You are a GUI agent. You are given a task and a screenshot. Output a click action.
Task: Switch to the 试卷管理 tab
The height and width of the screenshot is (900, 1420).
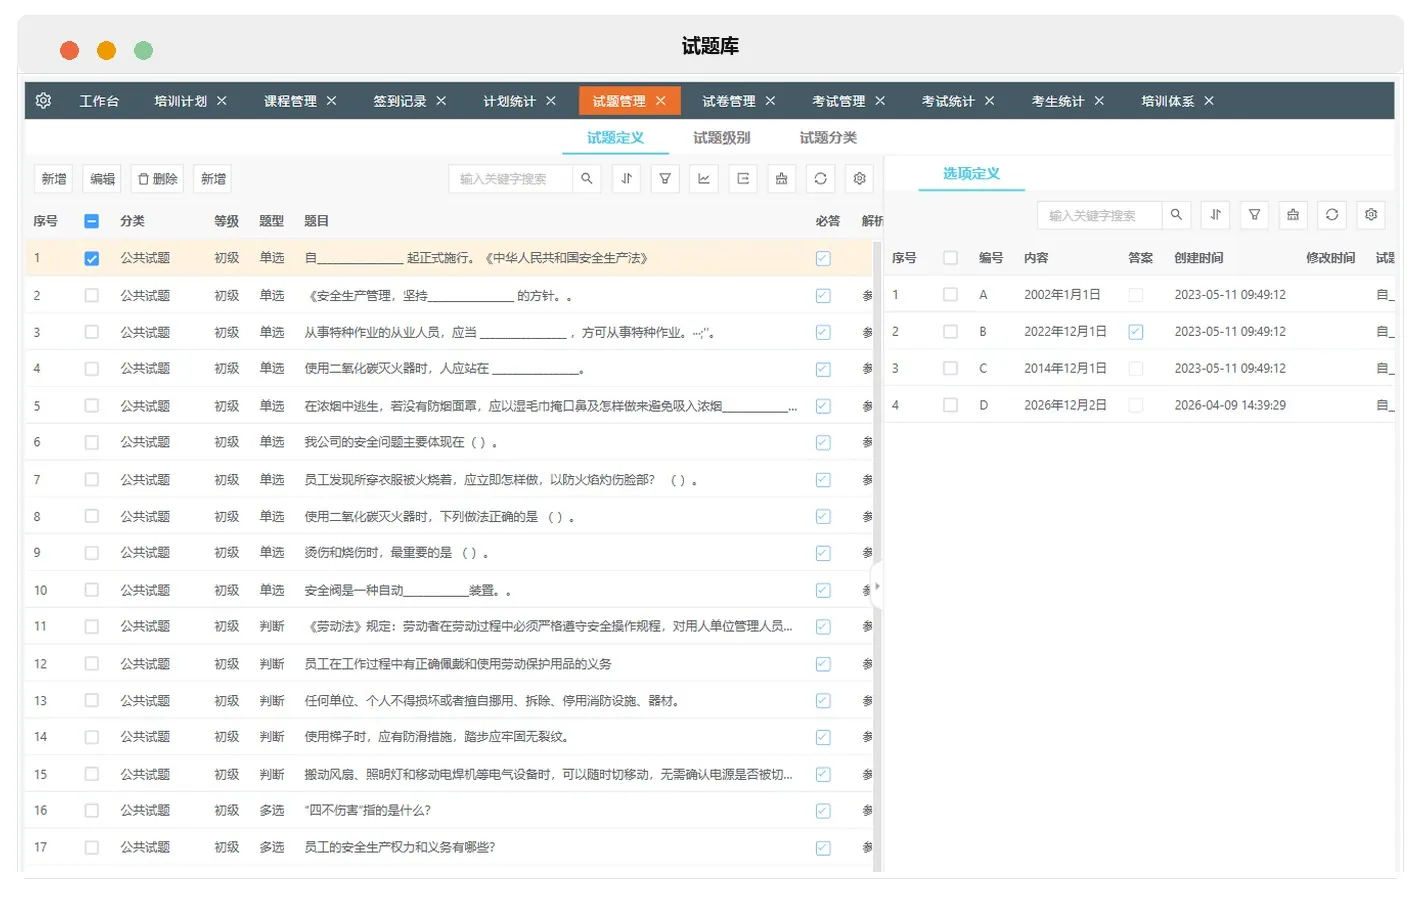tap(728, 101)
